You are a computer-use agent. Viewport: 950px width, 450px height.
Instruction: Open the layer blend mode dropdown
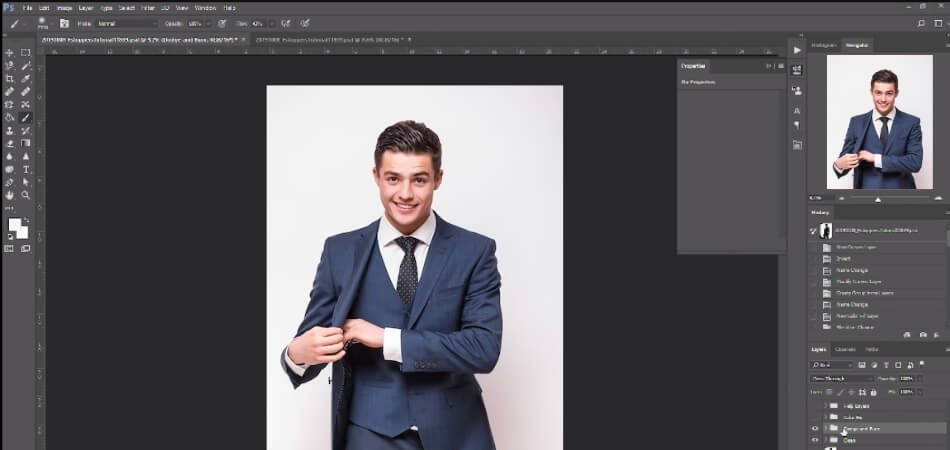coord(842,379)
